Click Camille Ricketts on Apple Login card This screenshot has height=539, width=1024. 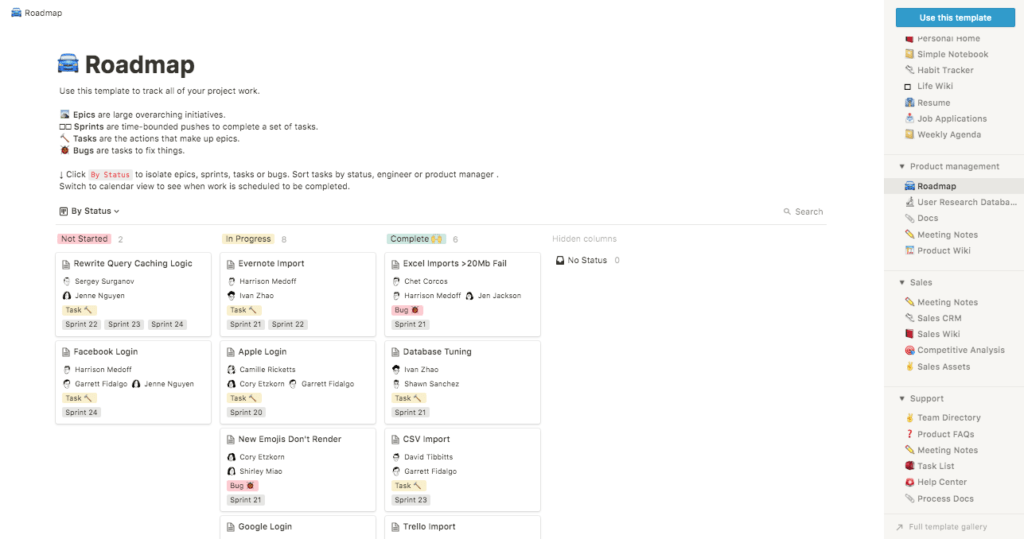pyautogui.click(x=267, y=370)
